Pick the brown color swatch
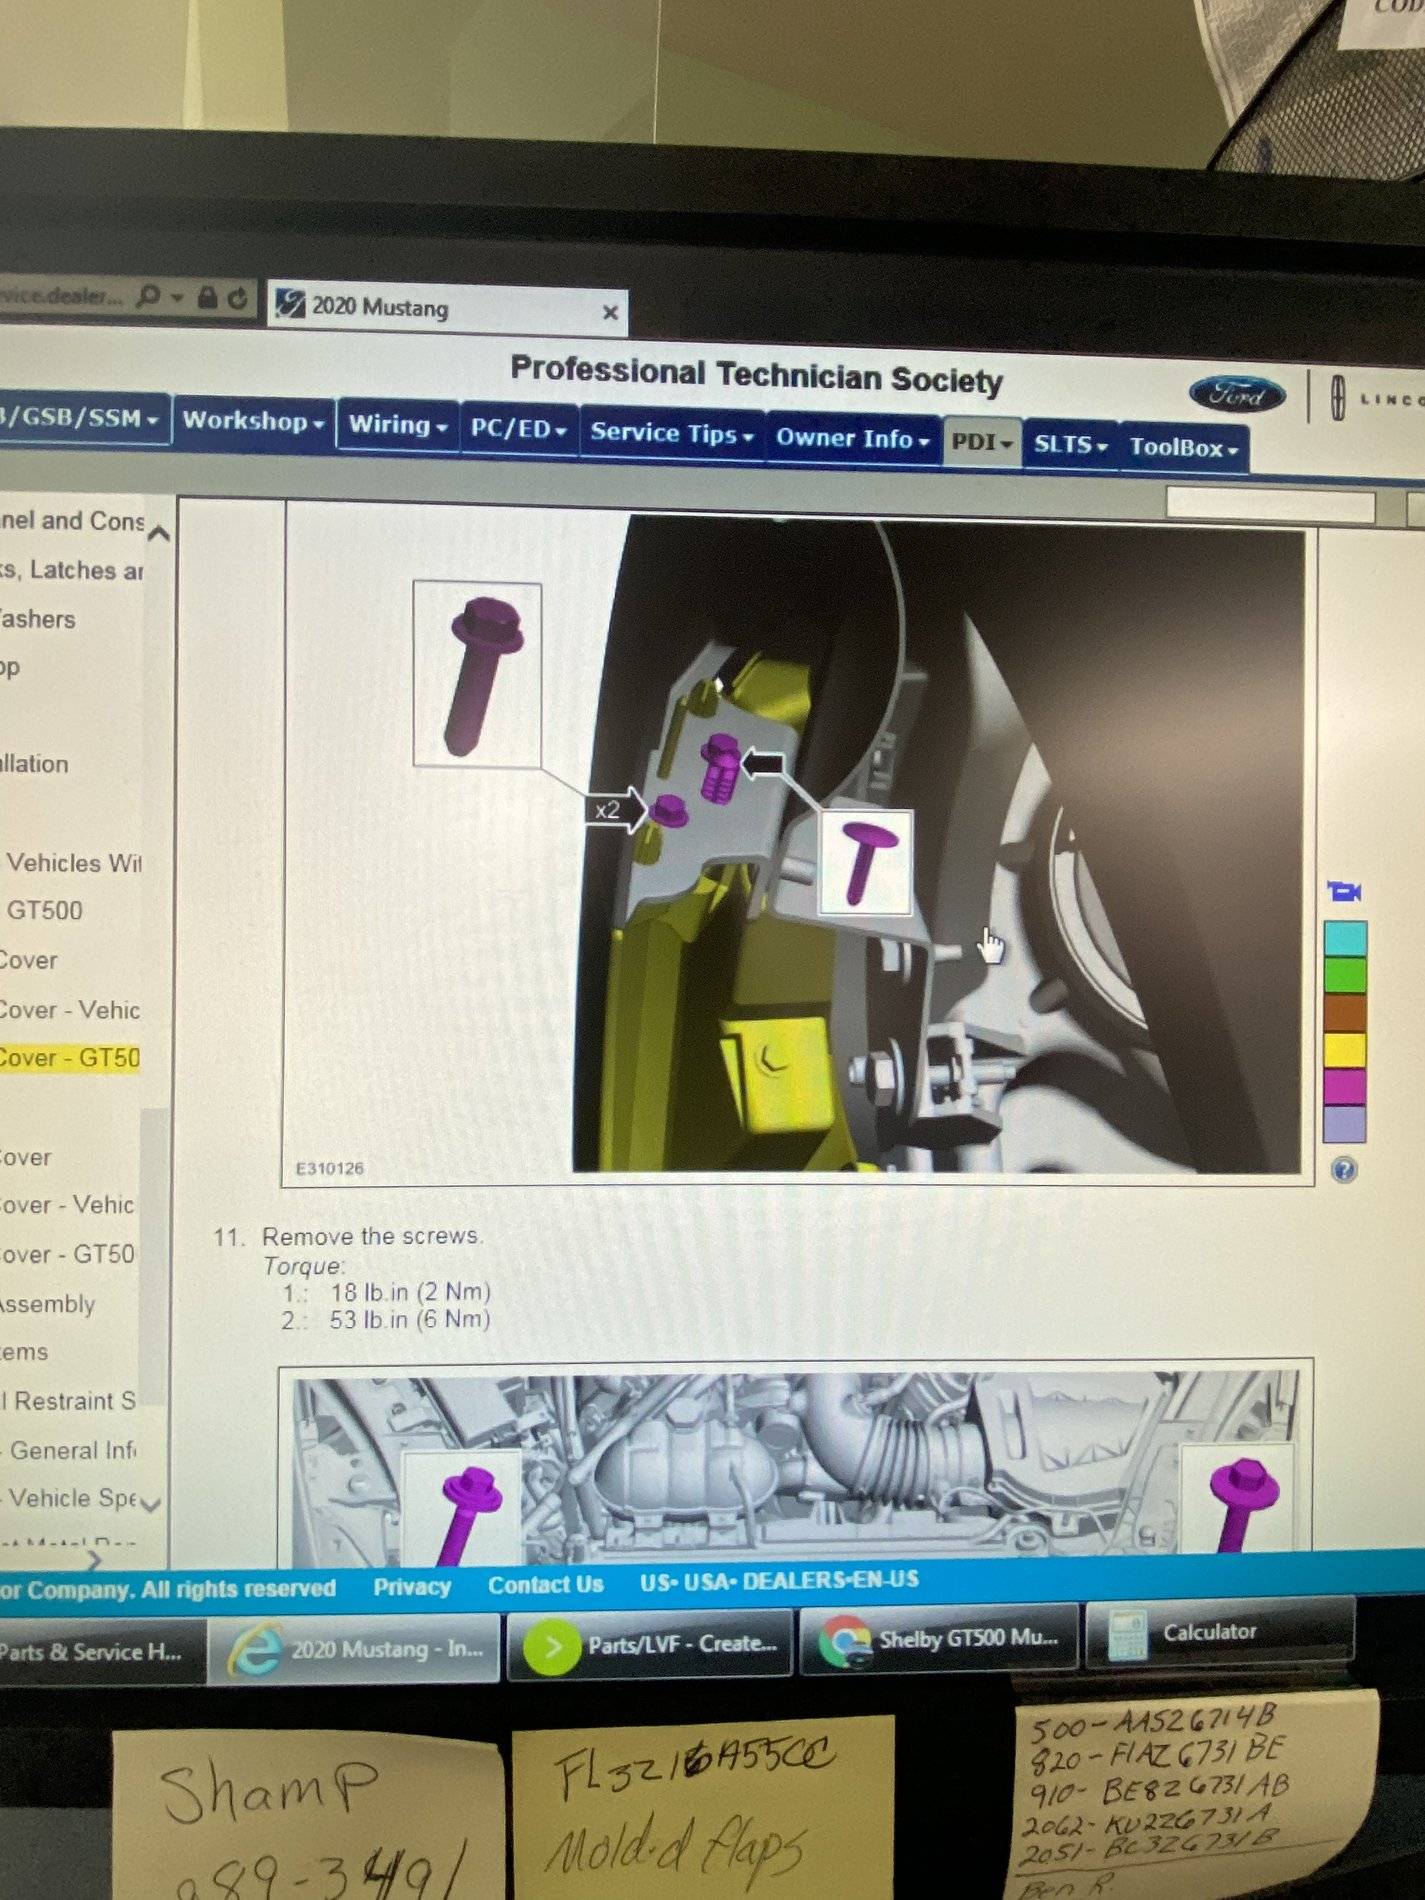This screenshot has height=1900, width=1425. click(1345, 1012)
